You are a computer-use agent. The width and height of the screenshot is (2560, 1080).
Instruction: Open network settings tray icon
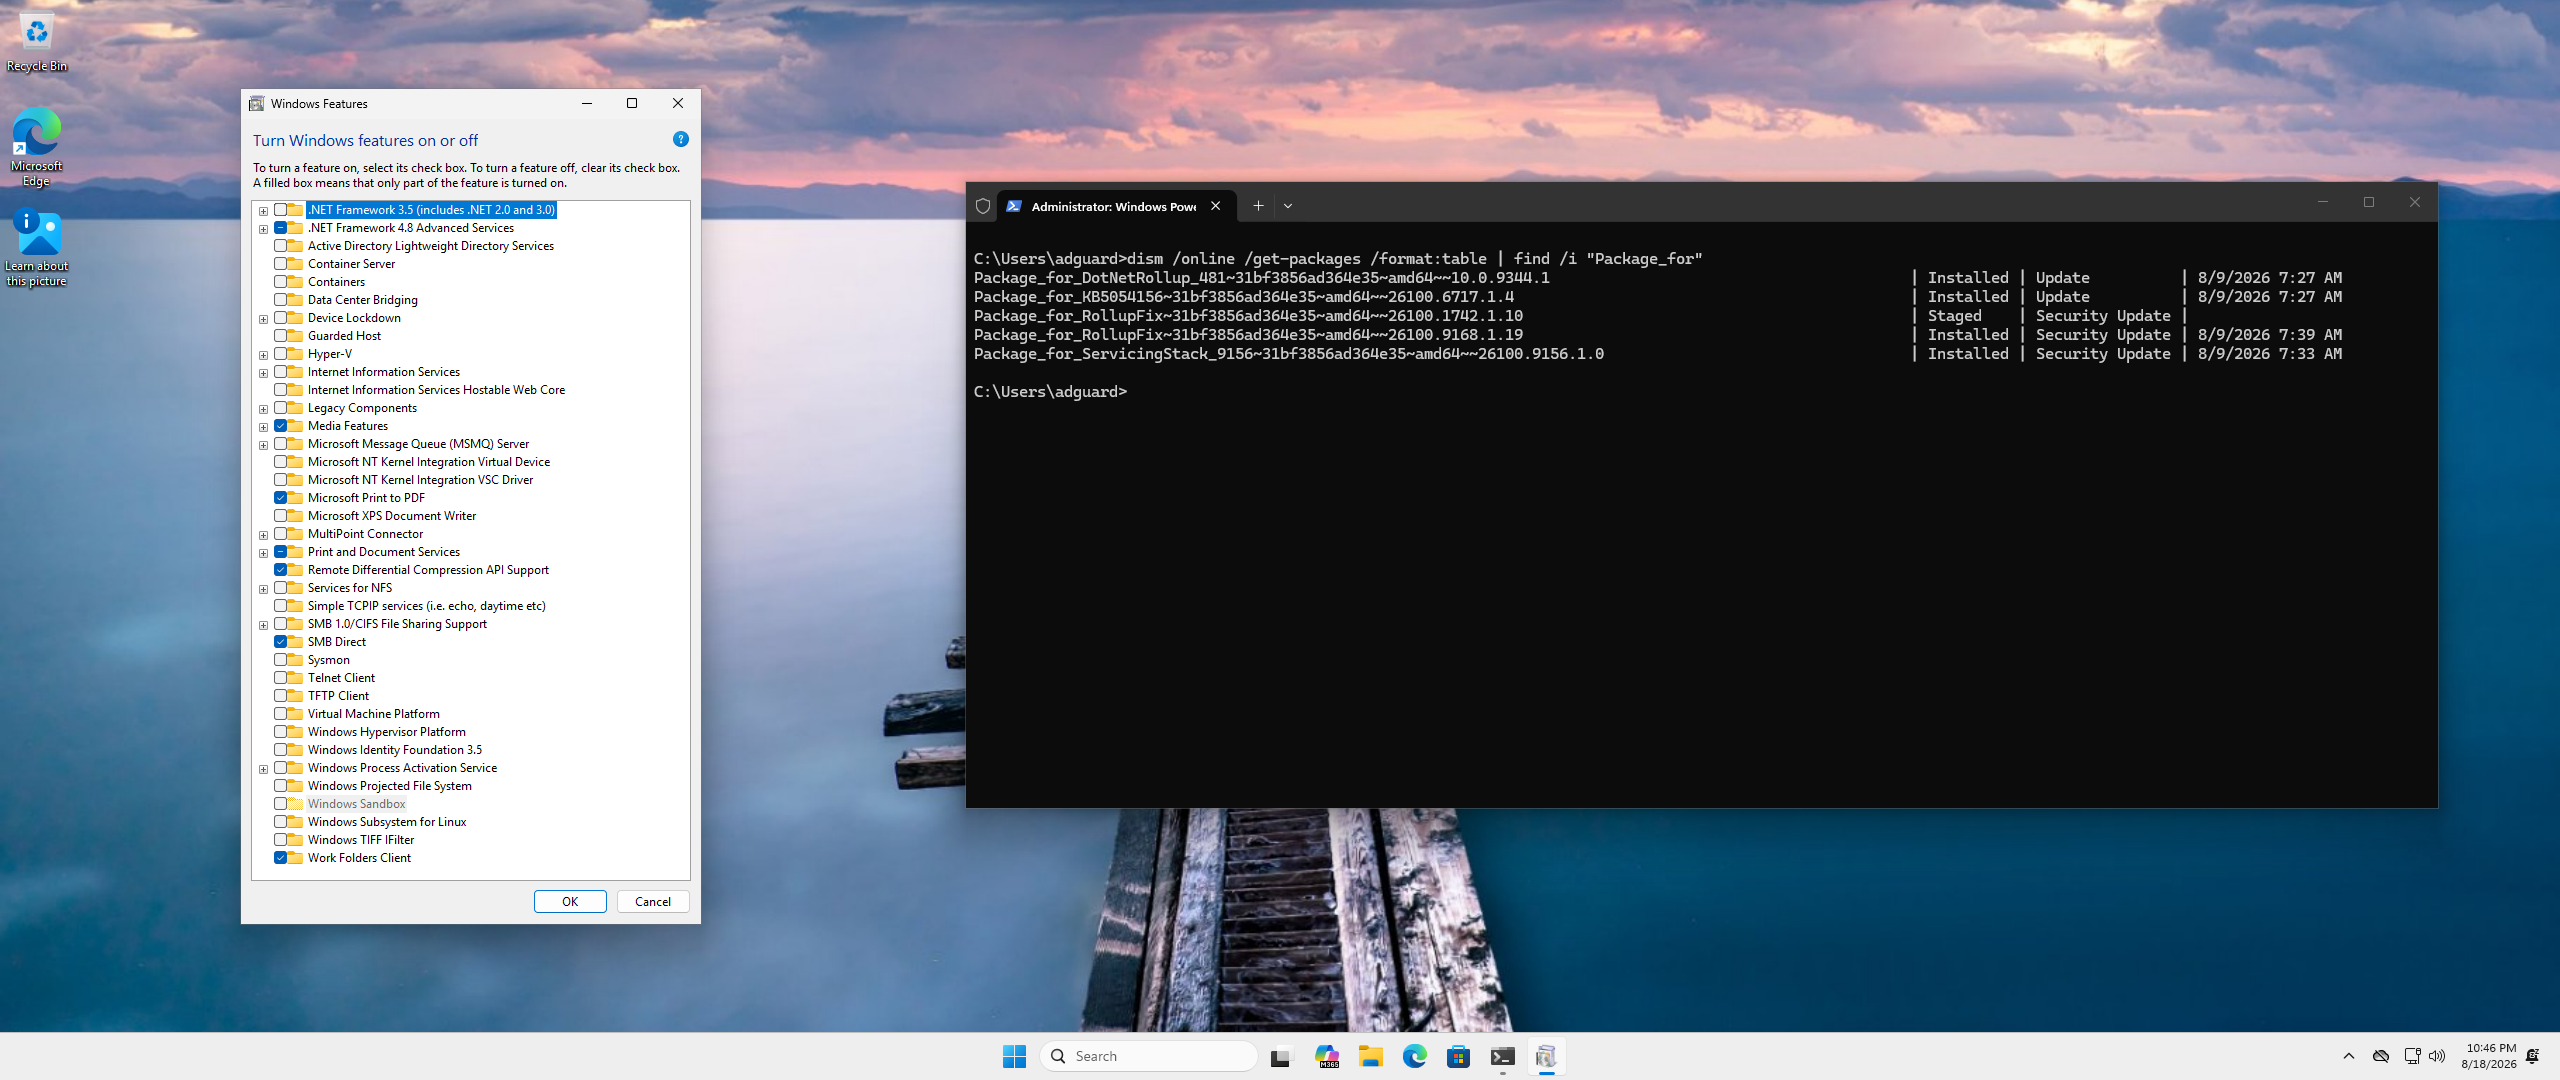(2412, 1056)
